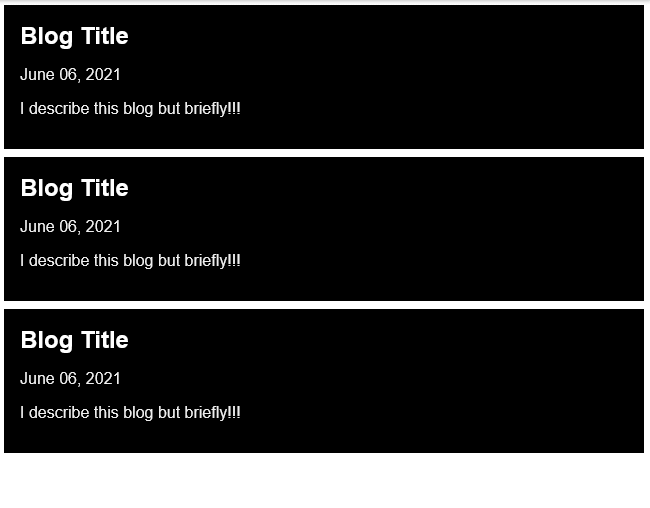Open the second Blog Title heading
Image resolution: width=650 pixels, height=508 pixels.
(x=74, y=188)
